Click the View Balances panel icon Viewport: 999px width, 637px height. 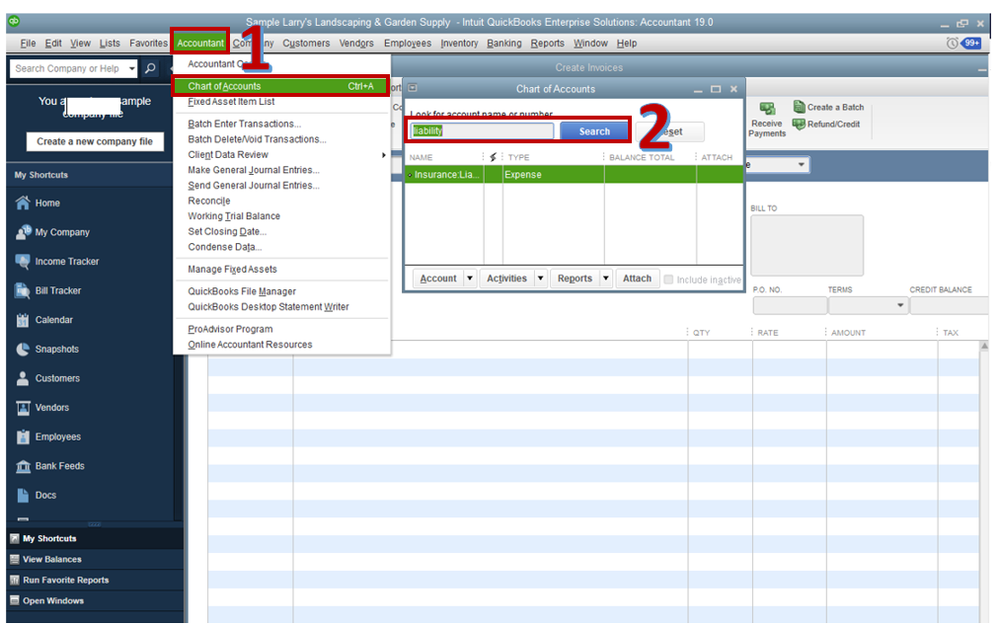click(15, 559)
